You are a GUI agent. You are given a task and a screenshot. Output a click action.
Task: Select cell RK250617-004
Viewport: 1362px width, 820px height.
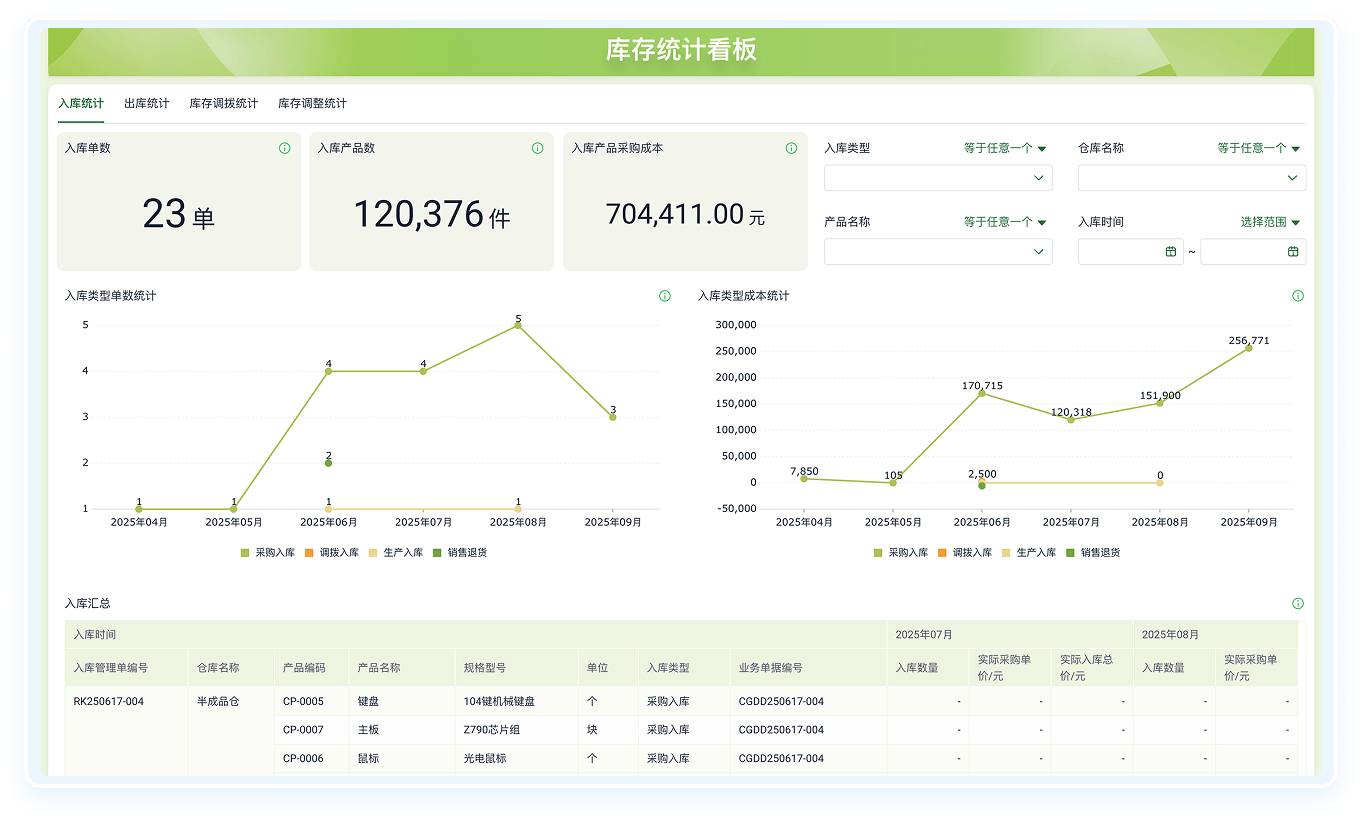109,701
